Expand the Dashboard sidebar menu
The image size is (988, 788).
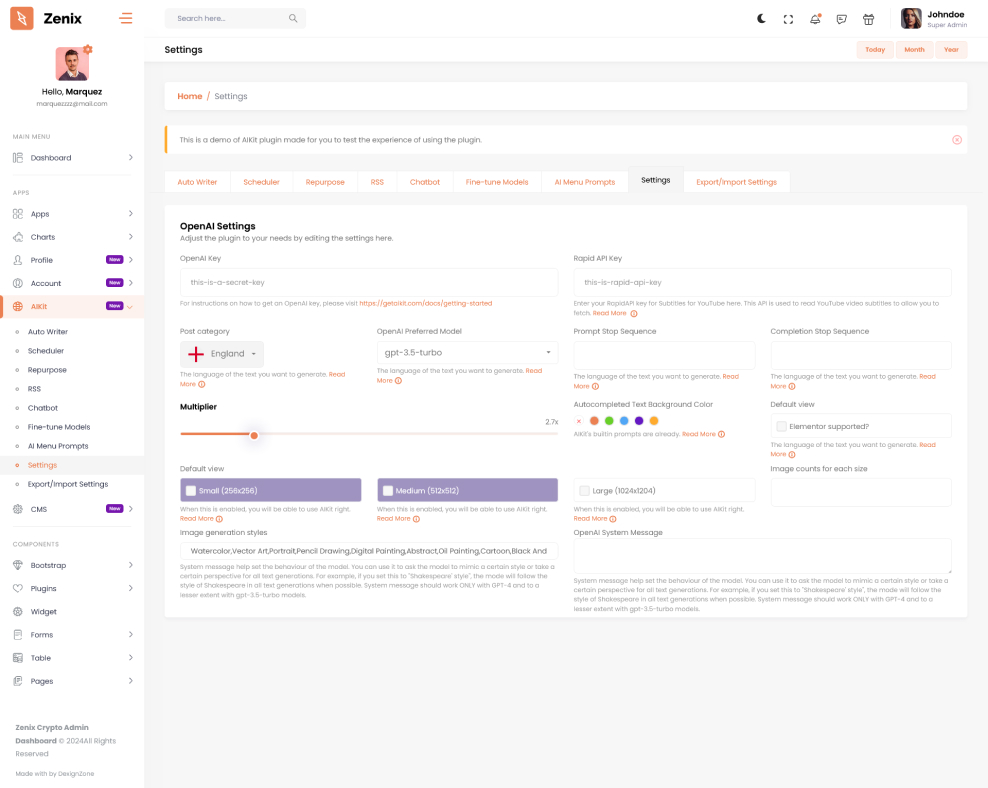pos(72,158)
